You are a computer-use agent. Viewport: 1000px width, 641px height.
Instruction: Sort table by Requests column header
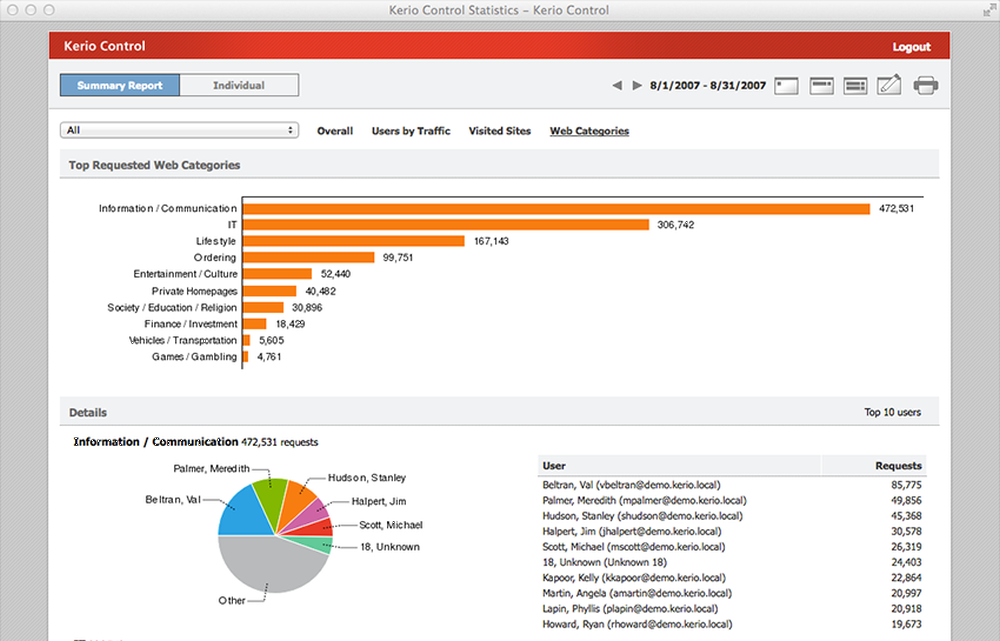point(897,466)
